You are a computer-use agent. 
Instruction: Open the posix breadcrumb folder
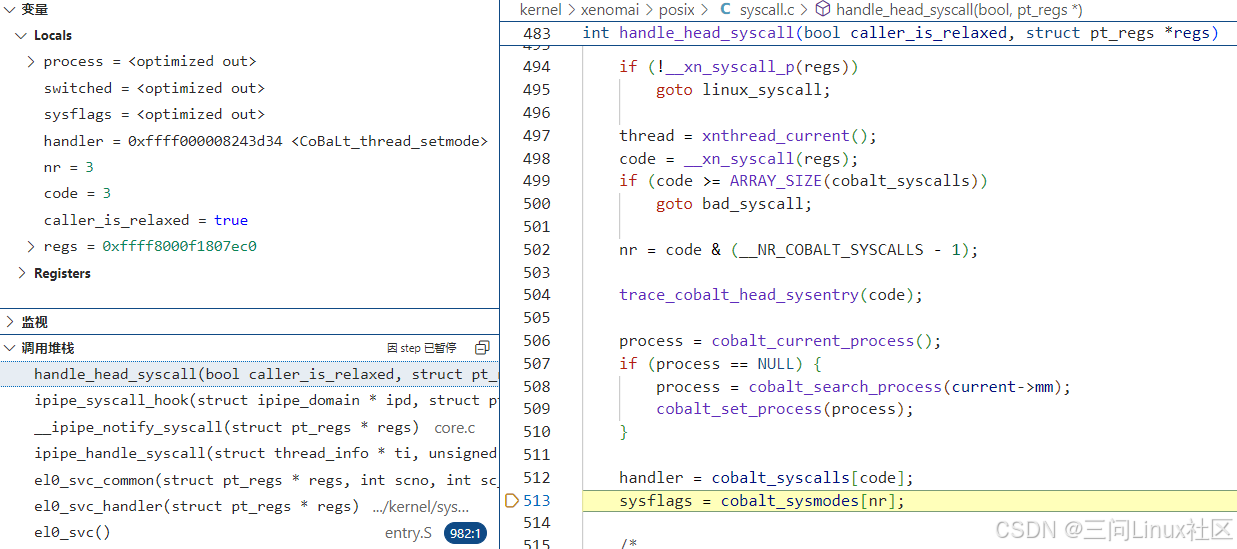678,10
